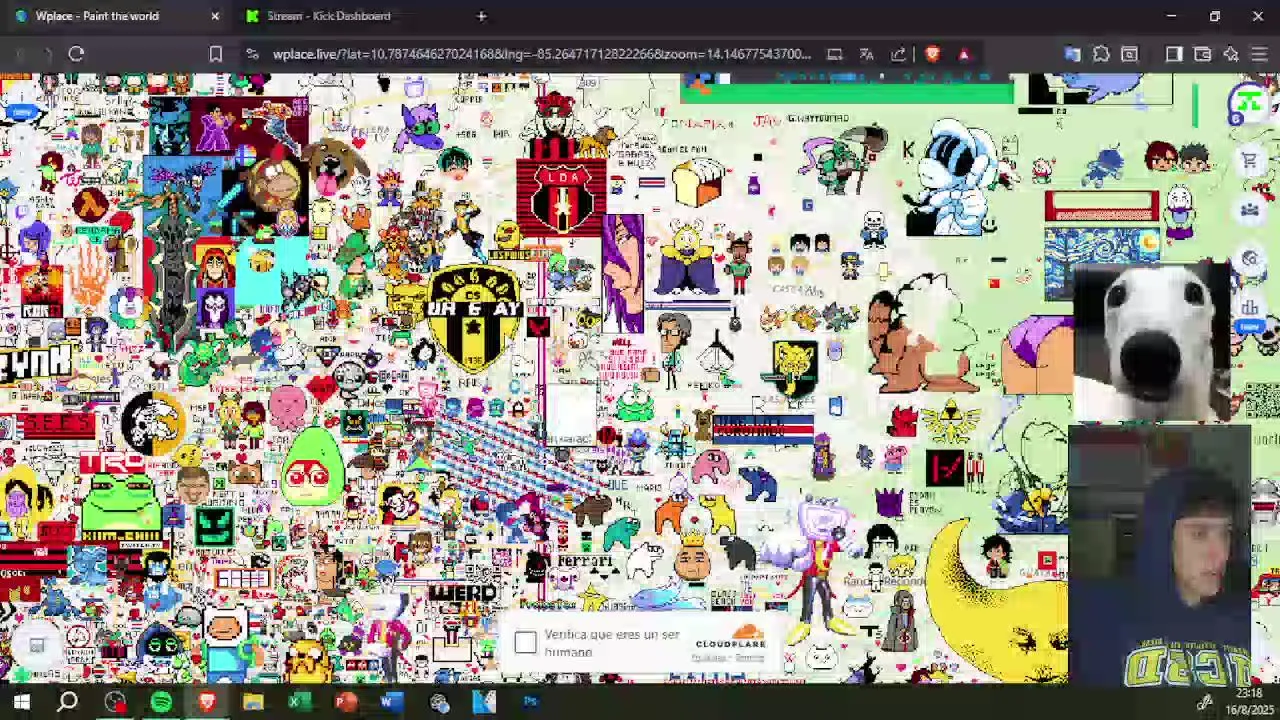Open the wplace search explore icon
The height and width of the screenshot is (720, 1280).
point(1249,260)
